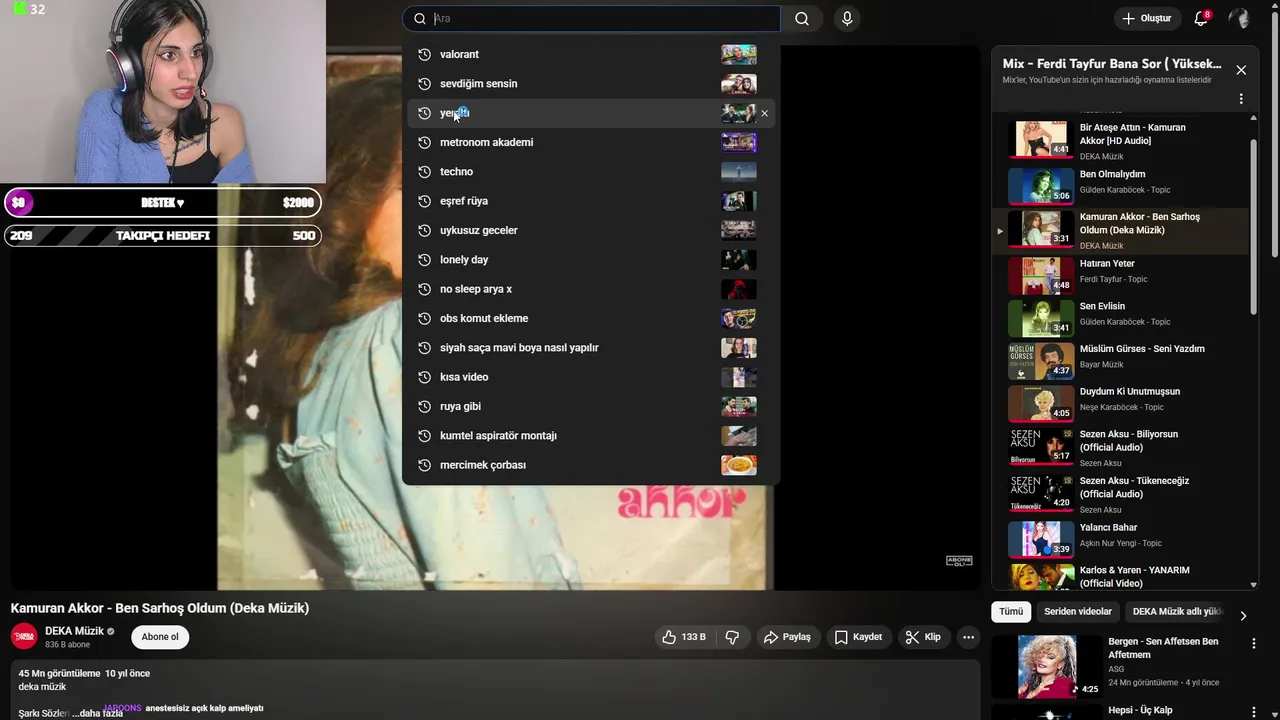The width and height of the screenshot is (1280, 720).
Task: Select 'uykusuz geceler' search suggestion
Action: 591,230
